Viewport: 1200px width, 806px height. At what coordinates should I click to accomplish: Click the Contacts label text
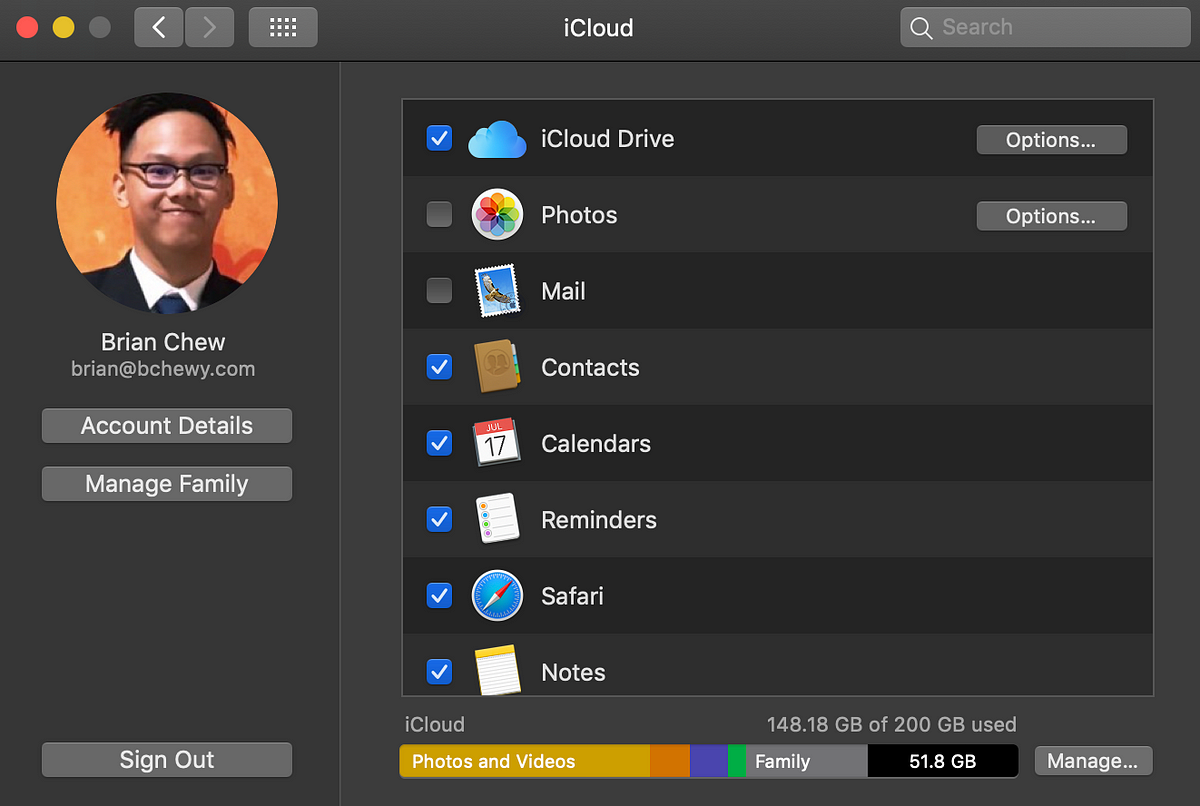590,367
